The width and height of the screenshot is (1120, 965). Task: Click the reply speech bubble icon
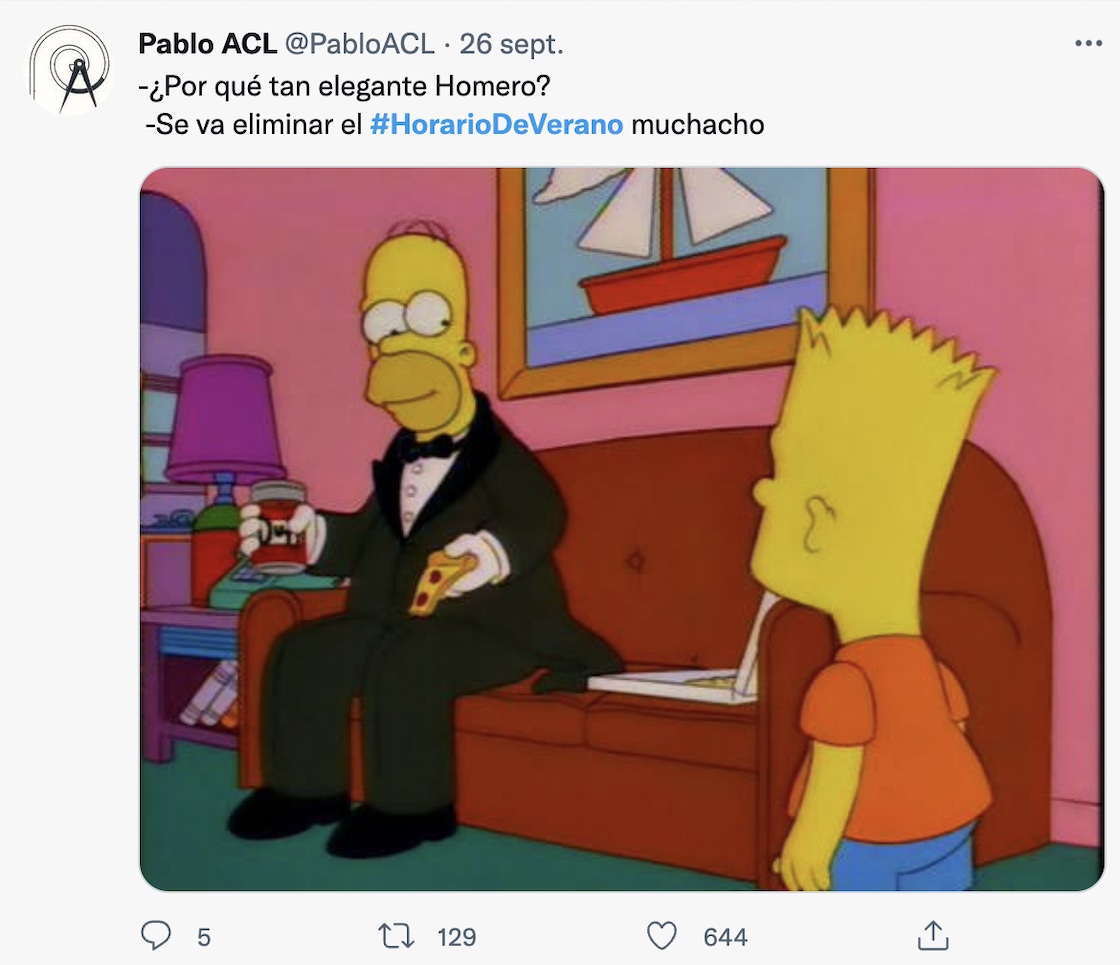(156, 935)
